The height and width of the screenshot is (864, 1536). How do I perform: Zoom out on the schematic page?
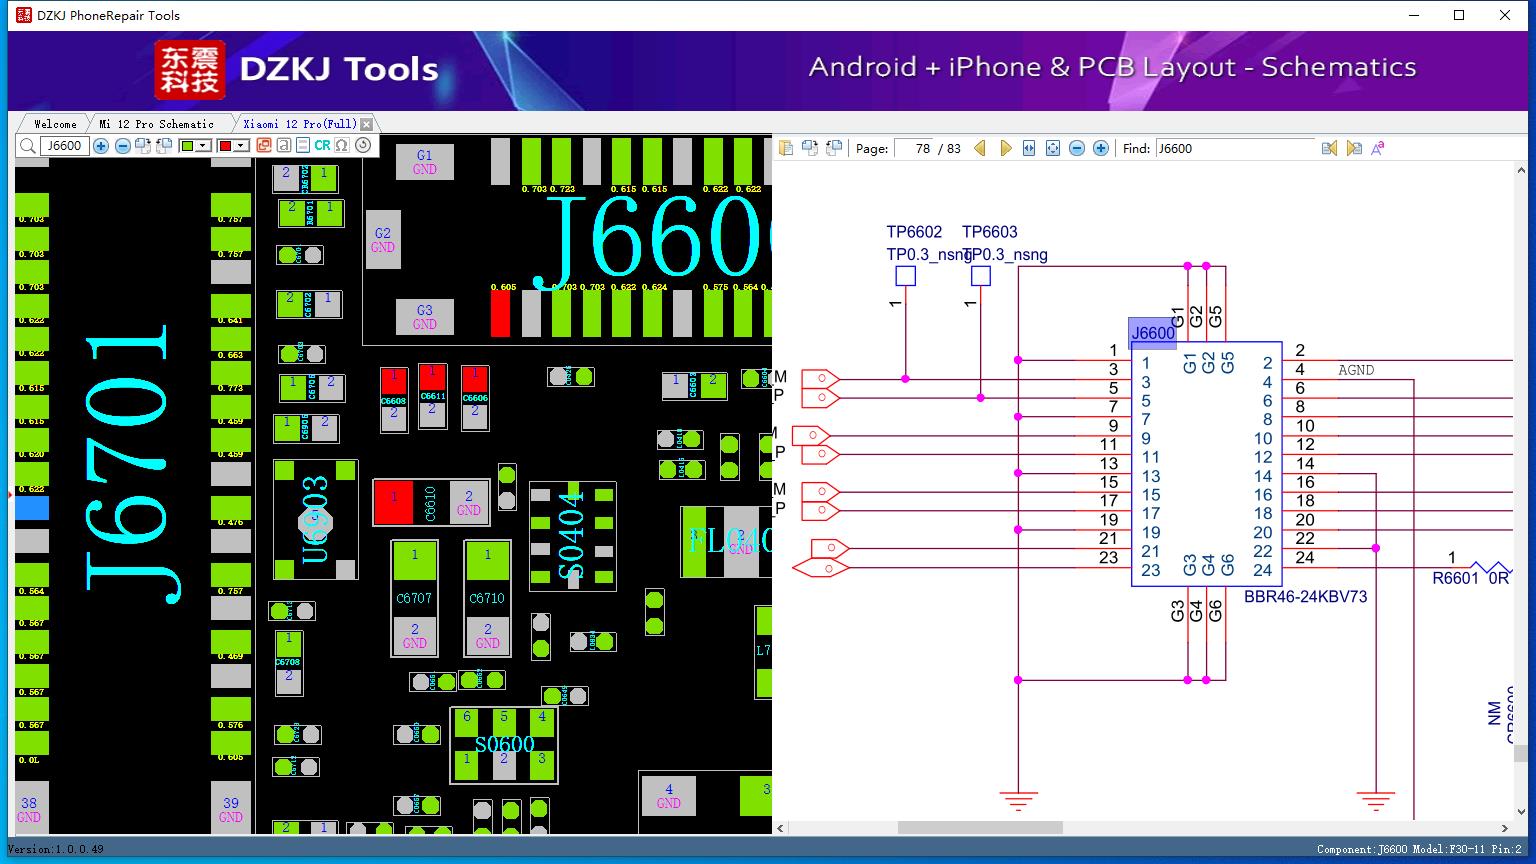(x=1077, y=148)
